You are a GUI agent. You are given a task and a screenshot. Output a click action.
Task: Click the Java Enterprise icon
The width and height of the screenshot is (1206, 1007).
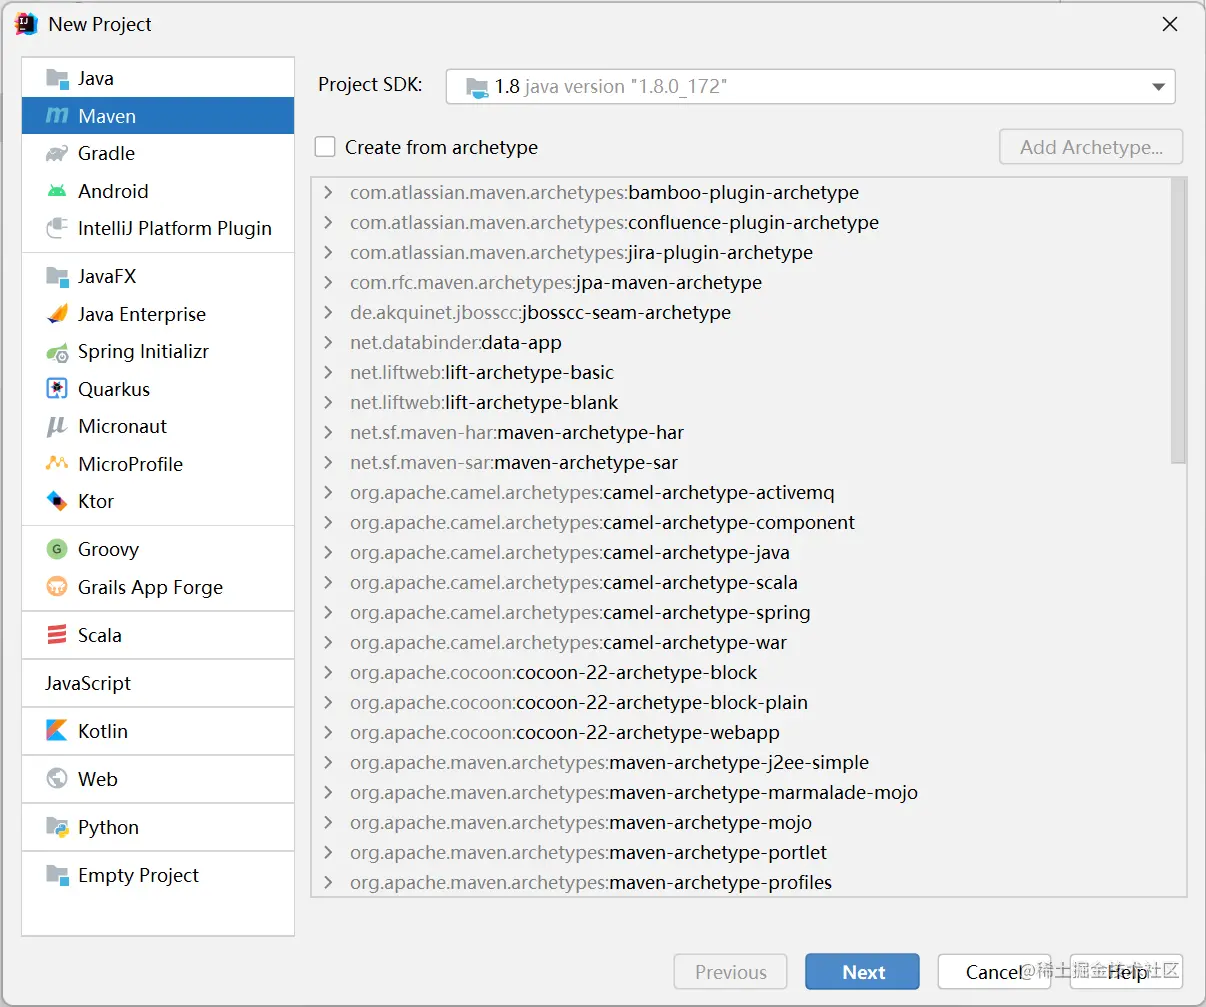57,314
